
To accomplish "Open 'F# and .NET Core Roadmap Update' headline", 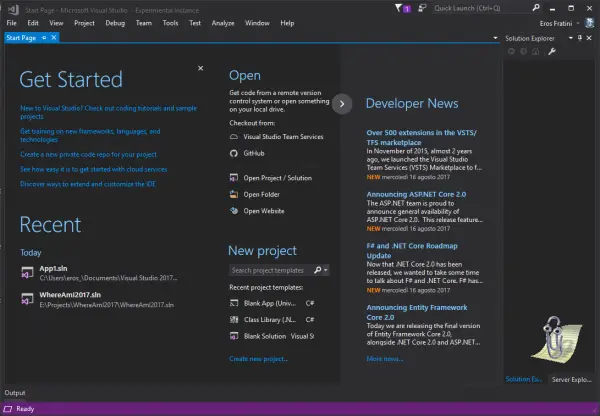I will 412,250.
